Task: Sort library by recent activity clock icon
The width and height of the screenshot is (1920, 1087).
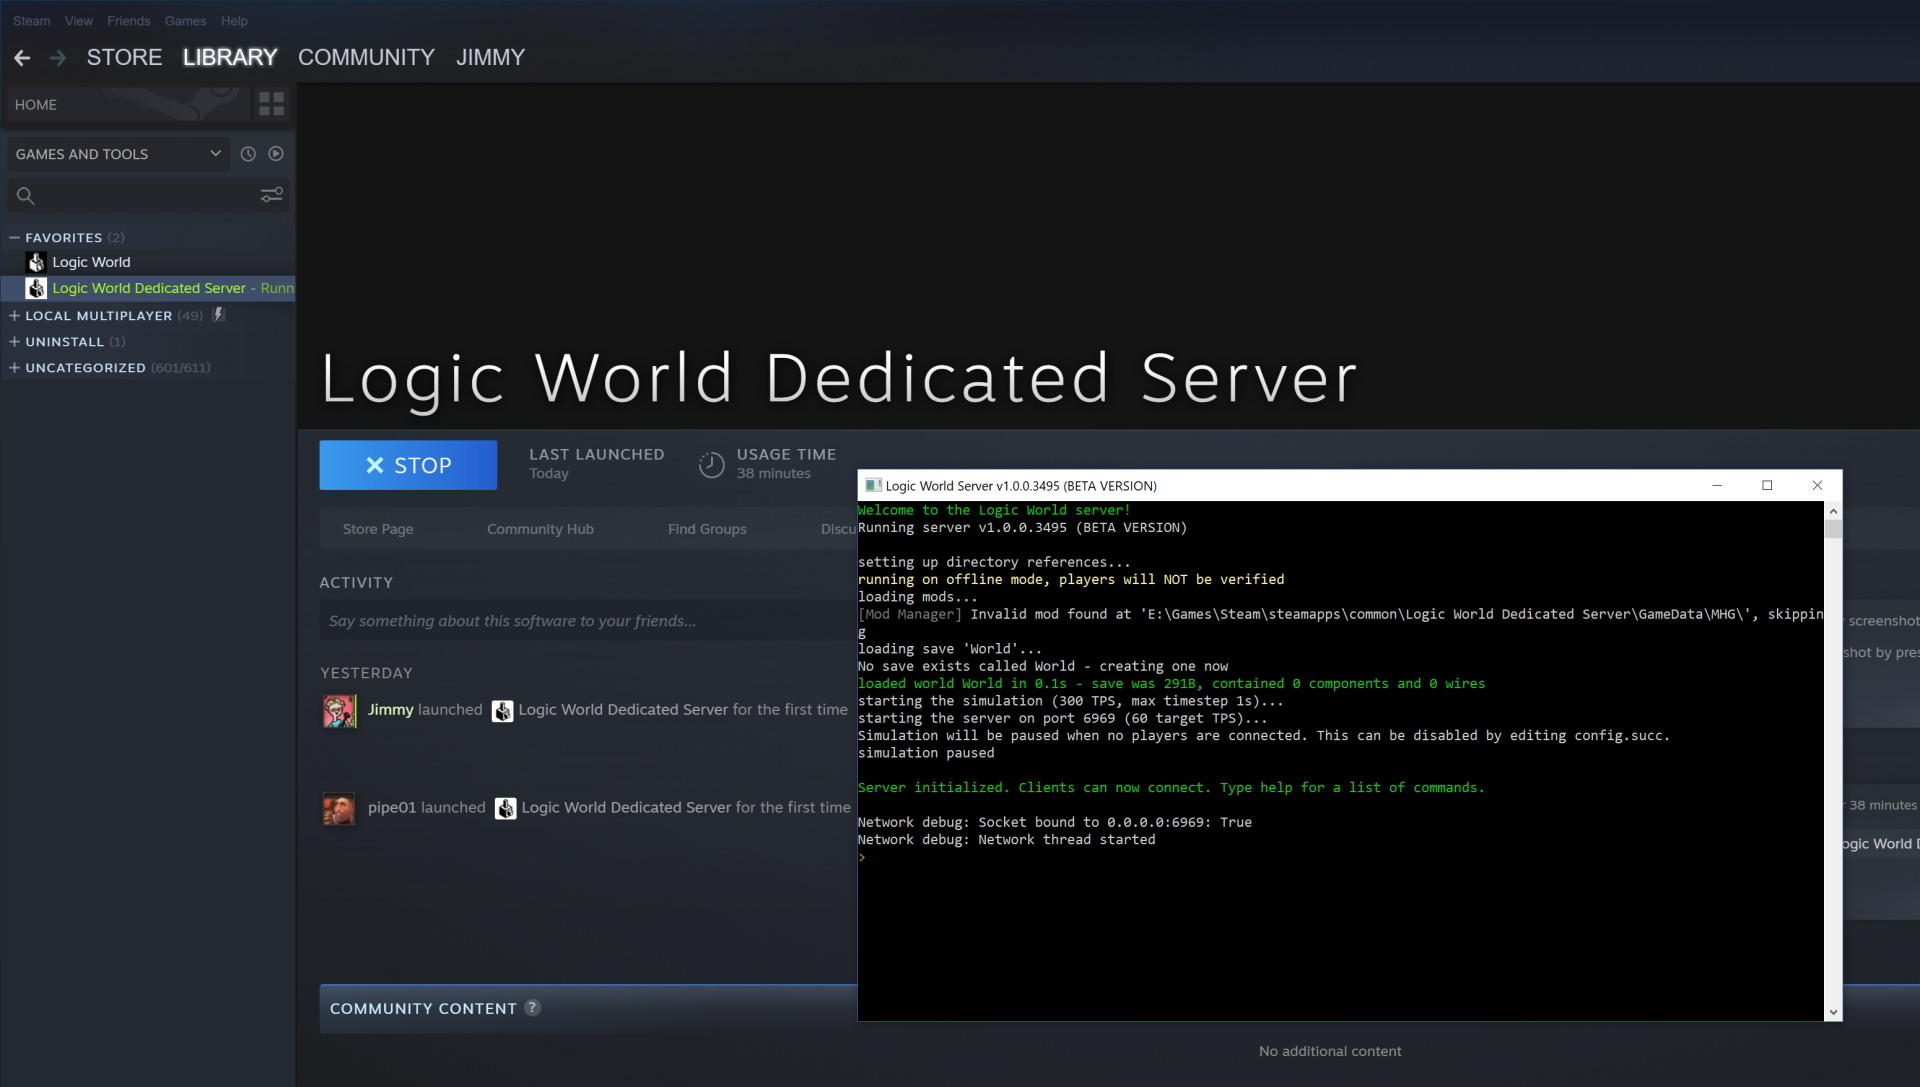Action: [x=248, y=154]
